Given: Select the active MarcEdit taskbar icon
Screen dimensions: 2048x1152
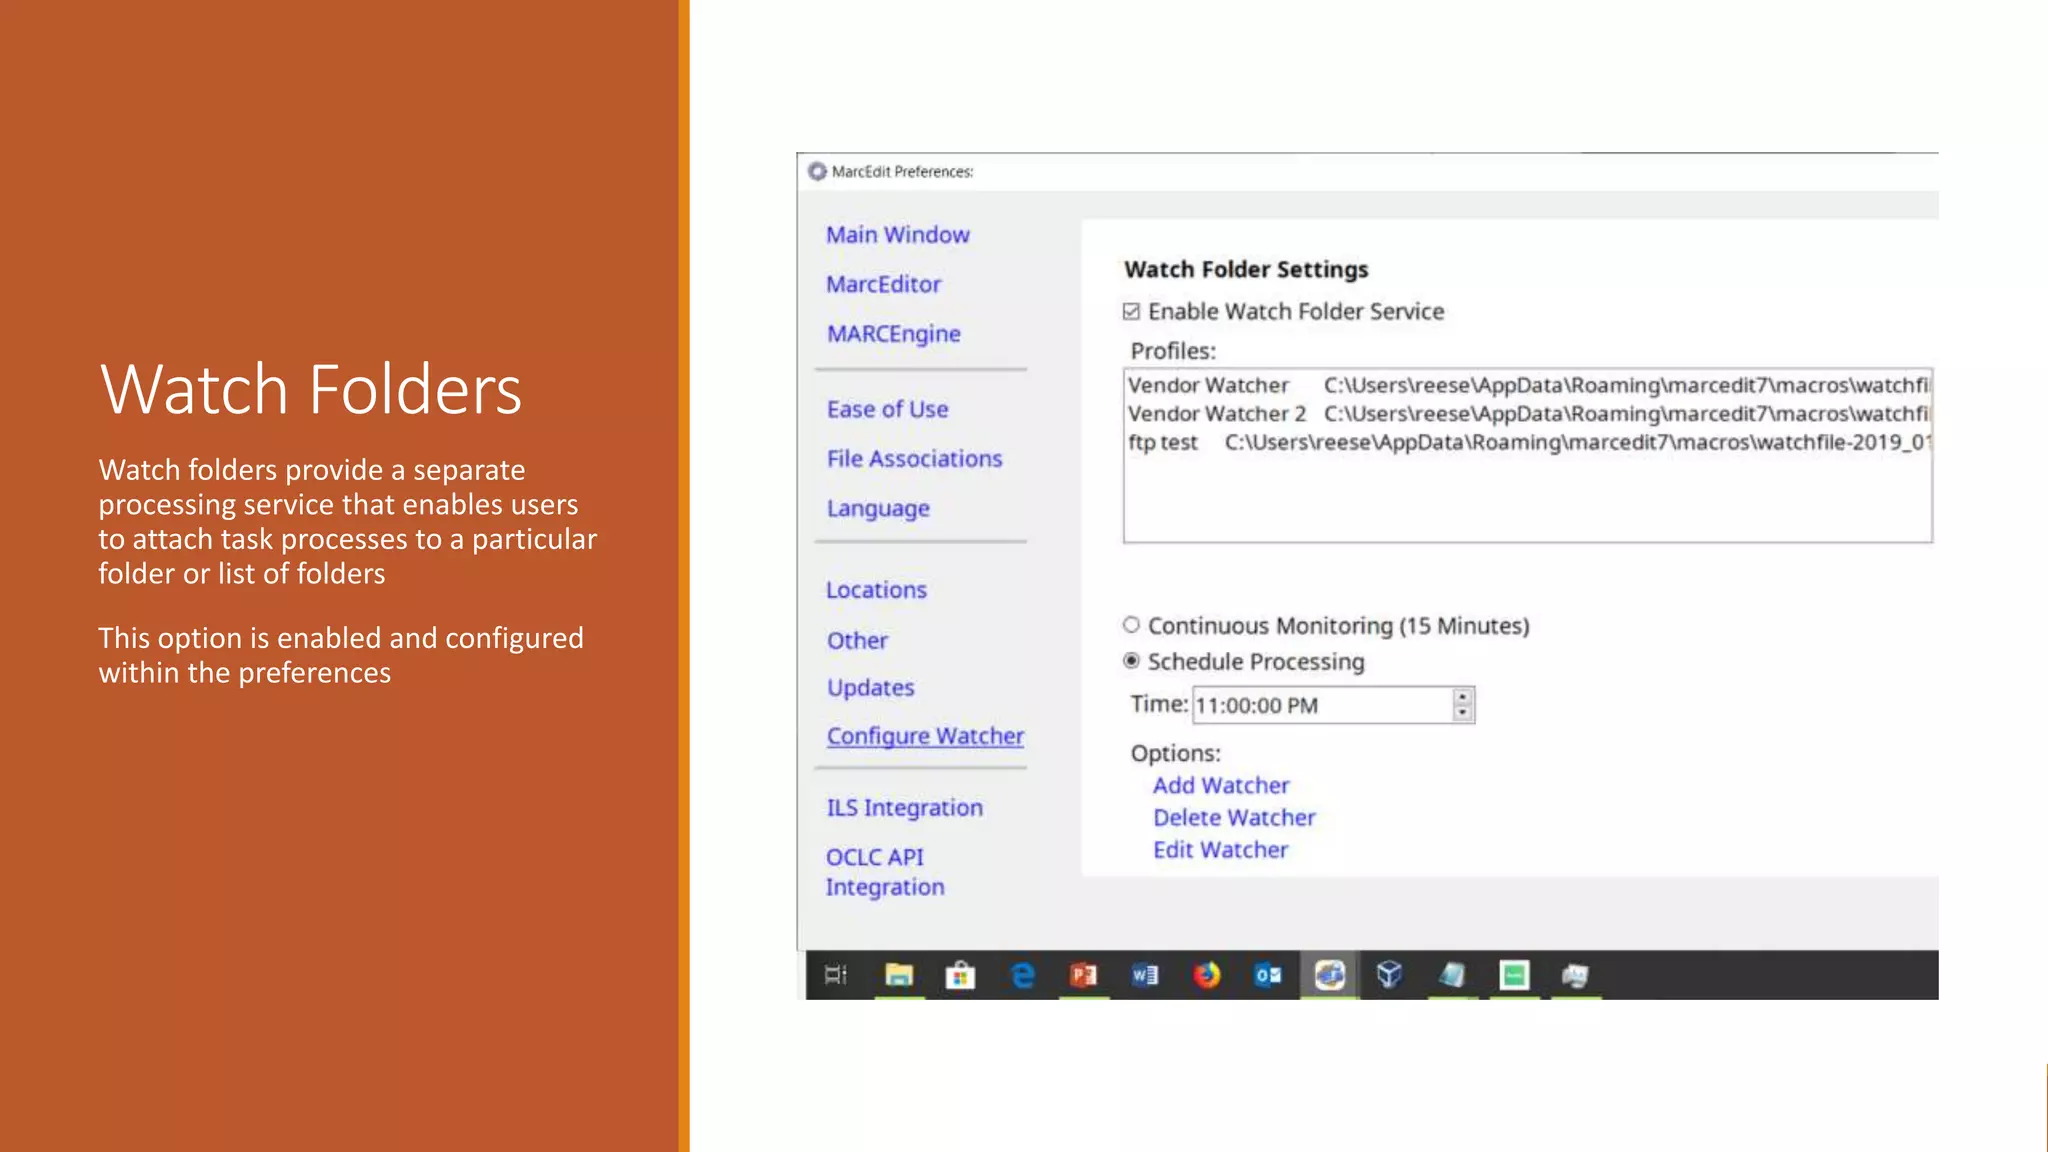Looking at the screenshot, I should (x=1329, y=974).
